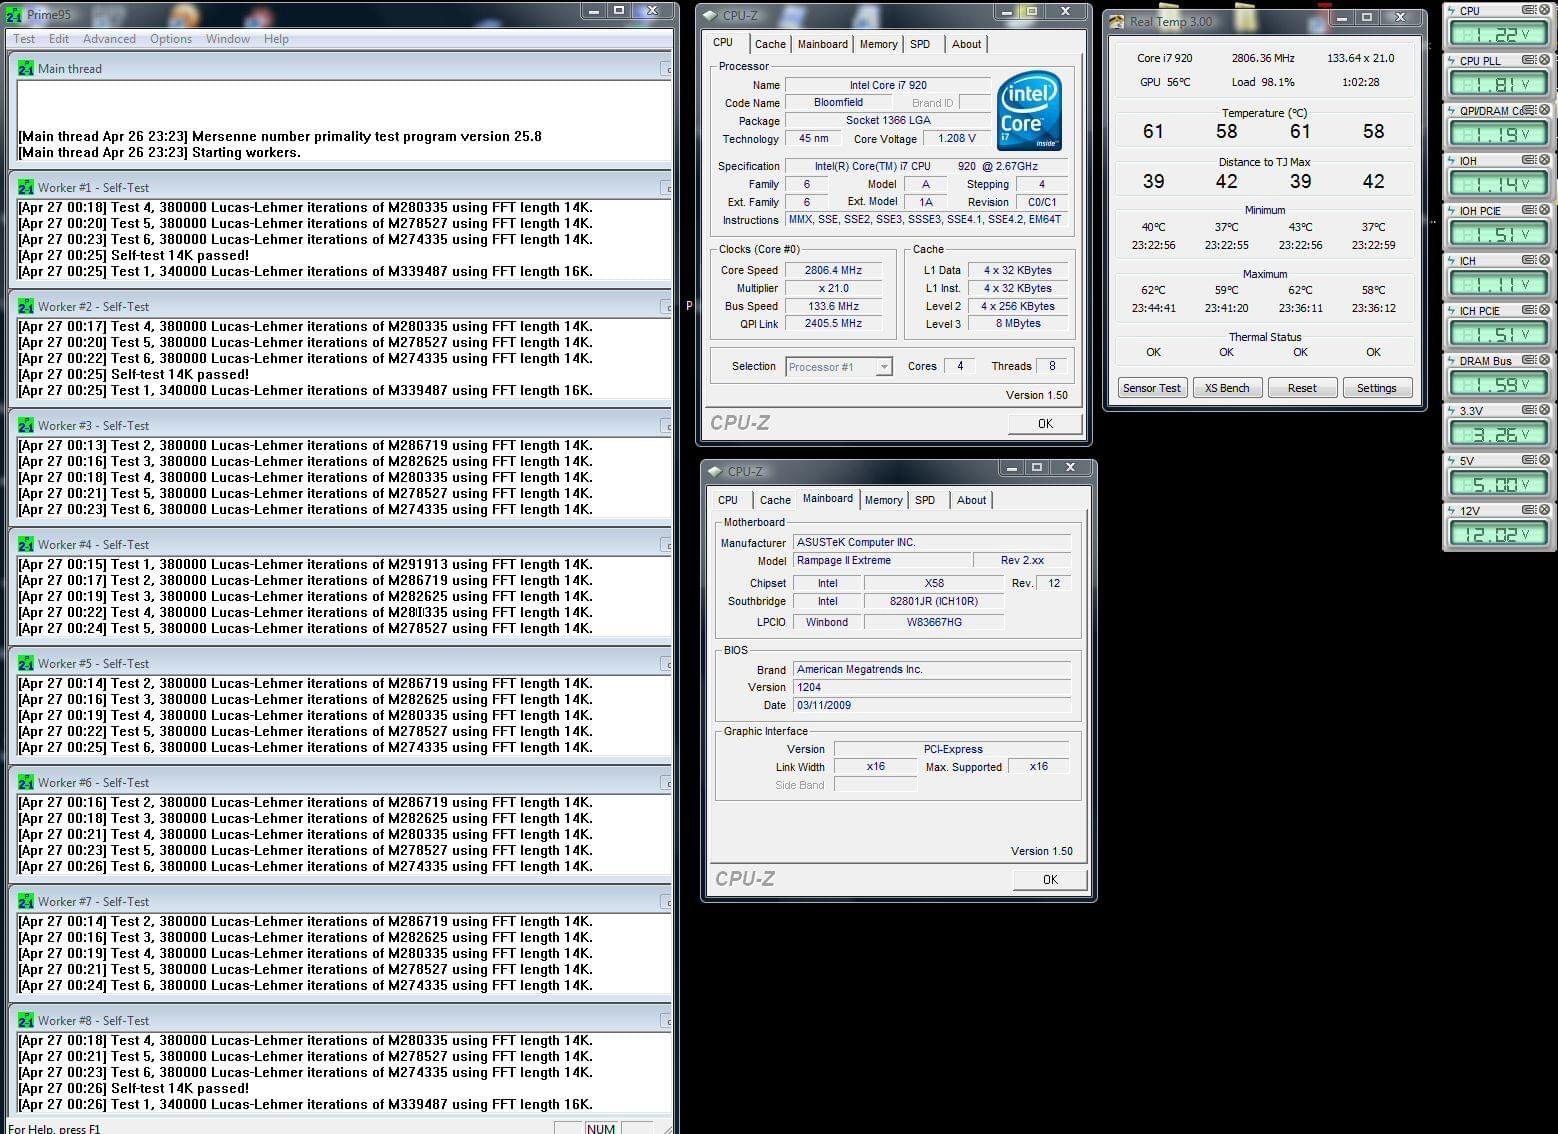Click the lower CPU-Z window title icon

tap(715, 471)
